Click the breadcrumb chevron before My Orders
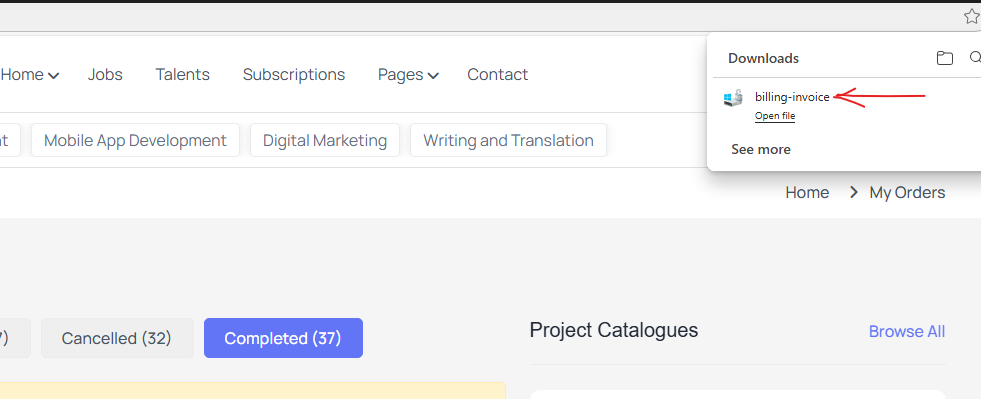Screen dimensions: 981x399 (x=853, y=193)
